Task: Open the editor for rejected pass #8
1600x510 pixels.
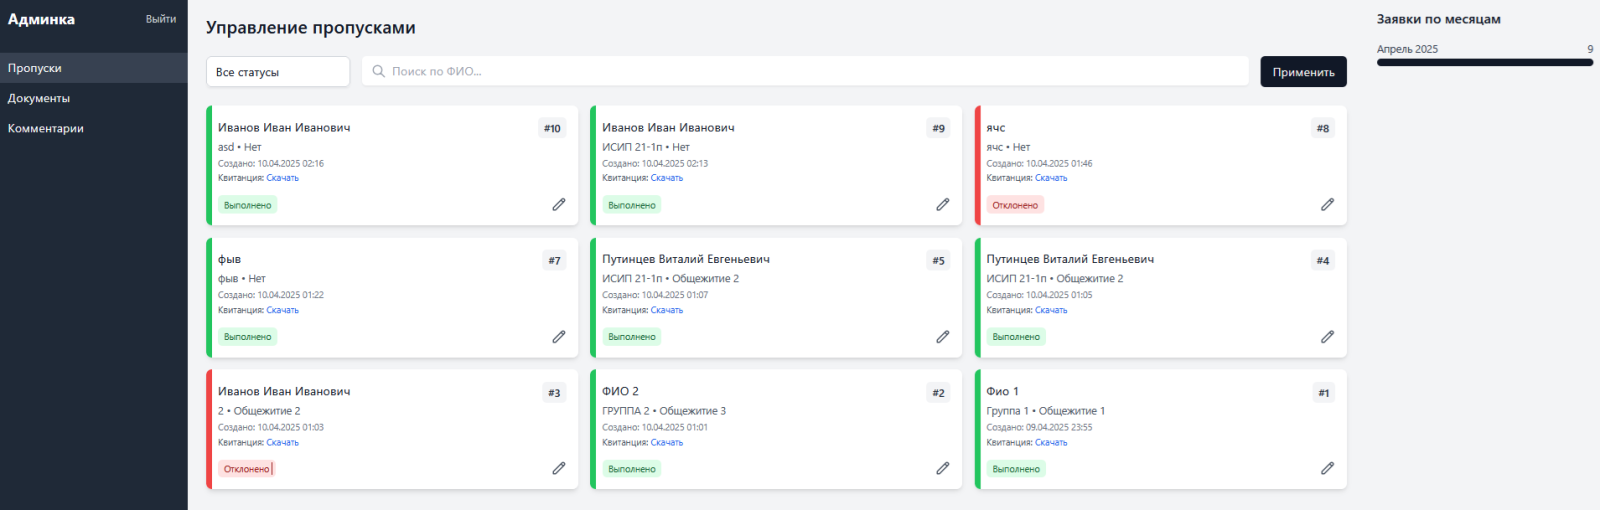Action: pos(1327,204)
